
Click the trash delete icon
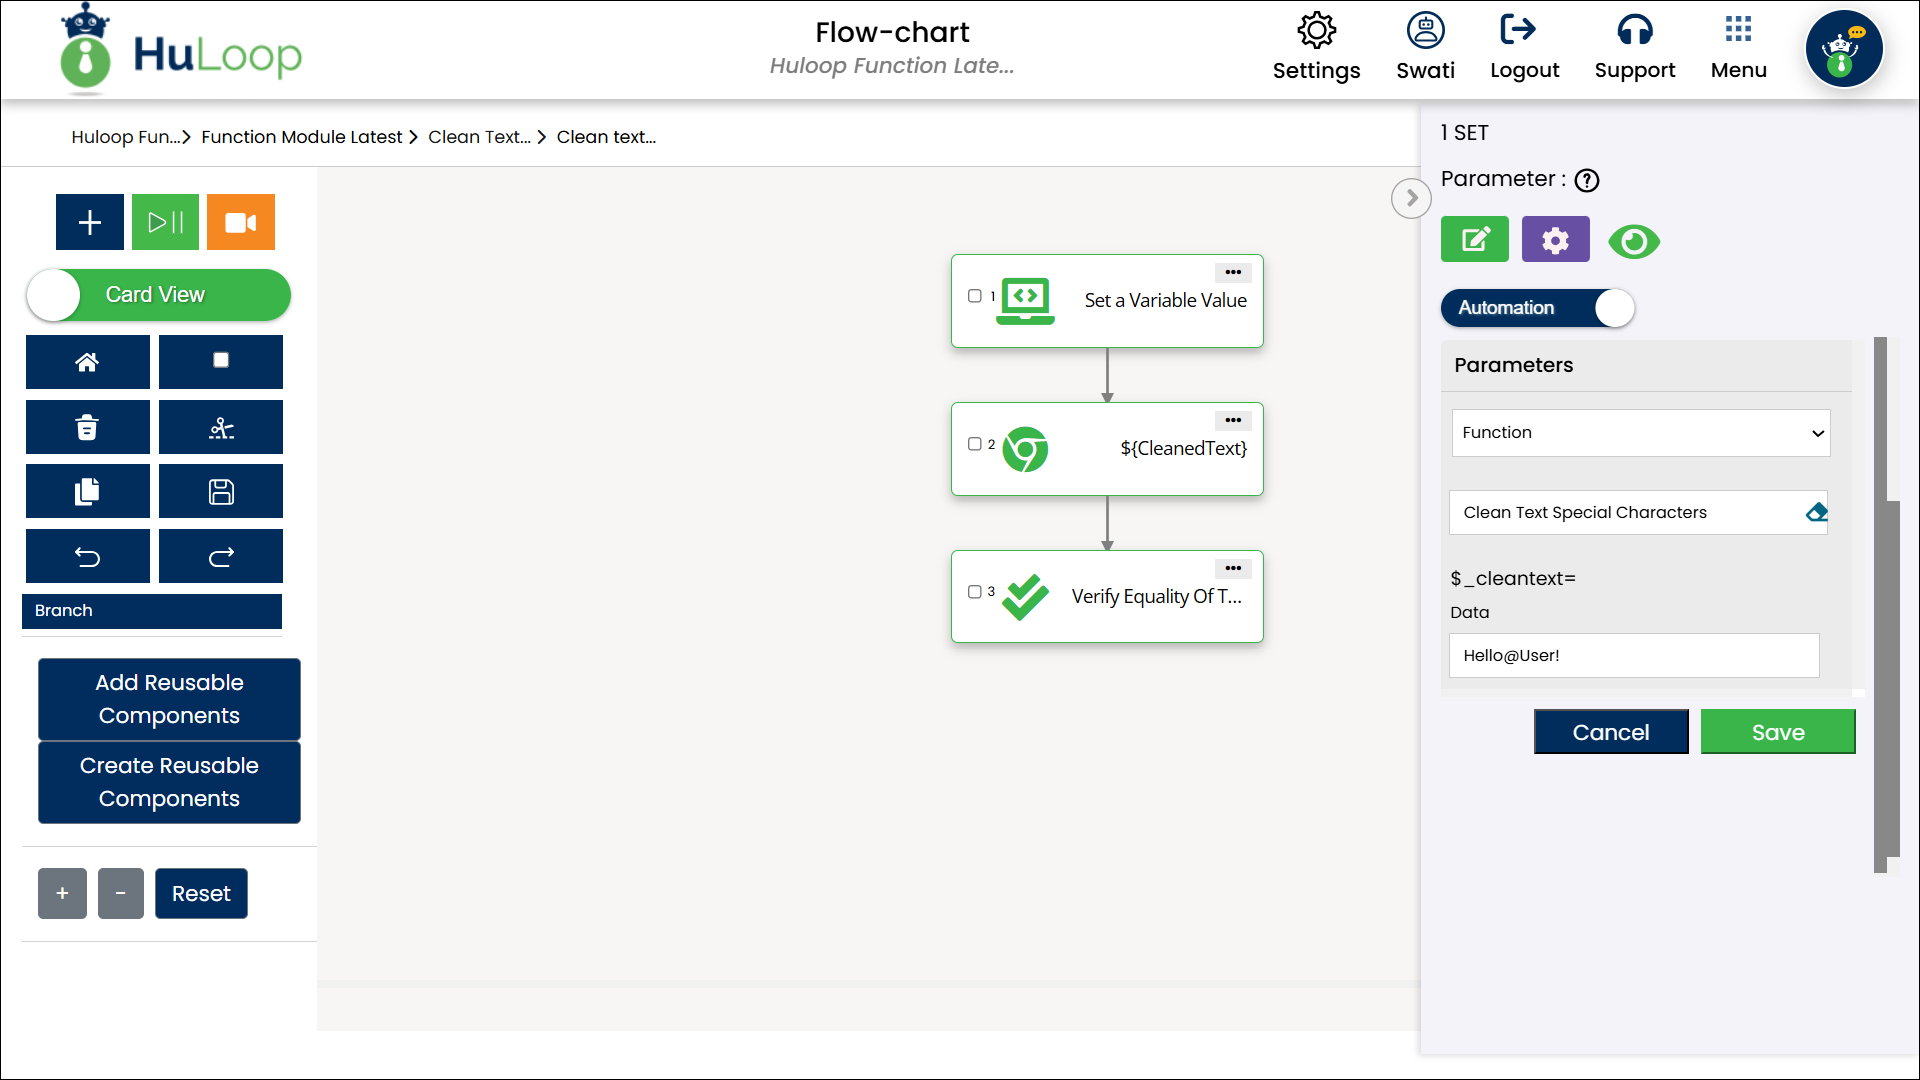(88, 428)
